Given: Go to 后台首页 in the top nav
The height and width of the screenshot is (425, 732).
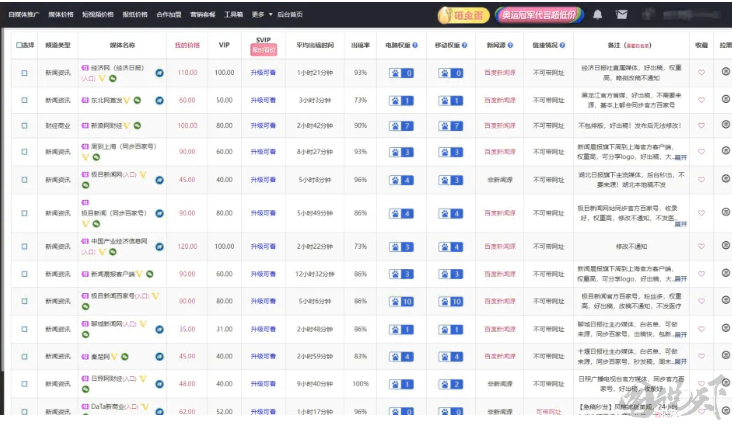Looking at the screenshot, I should 290,14.
